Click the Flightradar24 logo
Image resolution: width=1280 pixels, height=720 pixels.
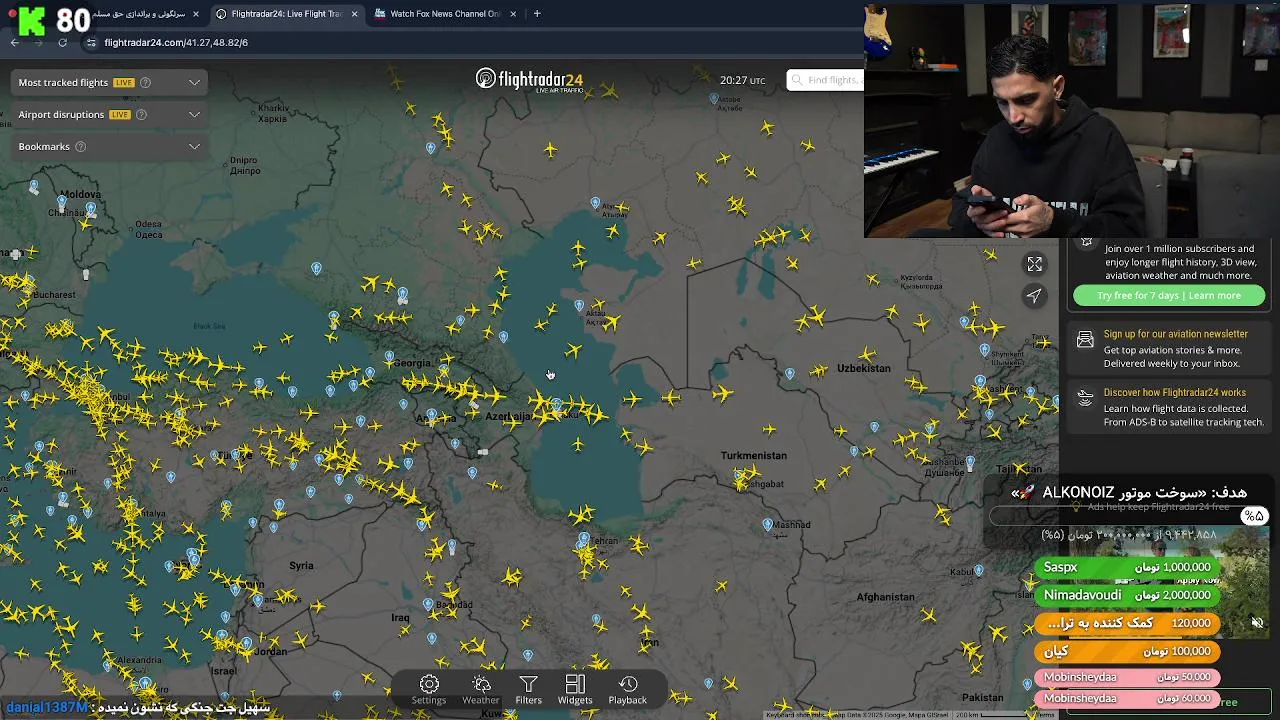(x=529, y=80)
